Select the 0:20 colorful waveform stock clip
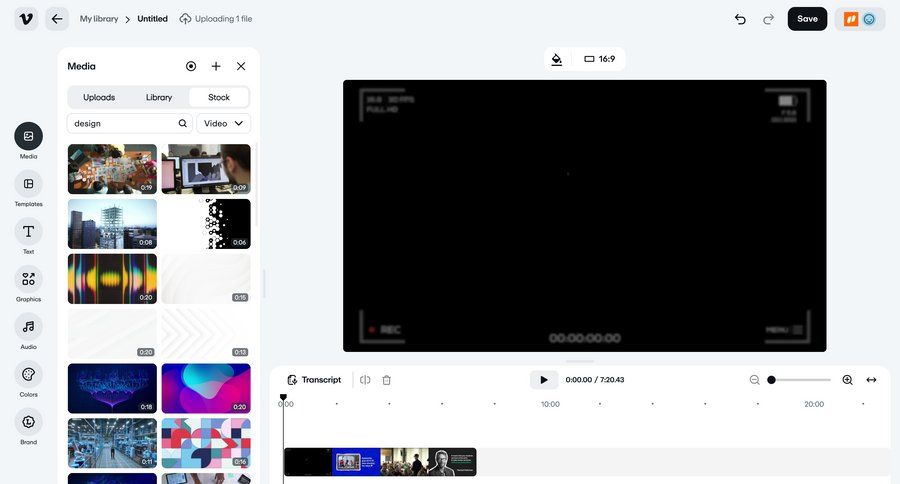Viewport: 900px width, 484px height. (x=112, y=279)
